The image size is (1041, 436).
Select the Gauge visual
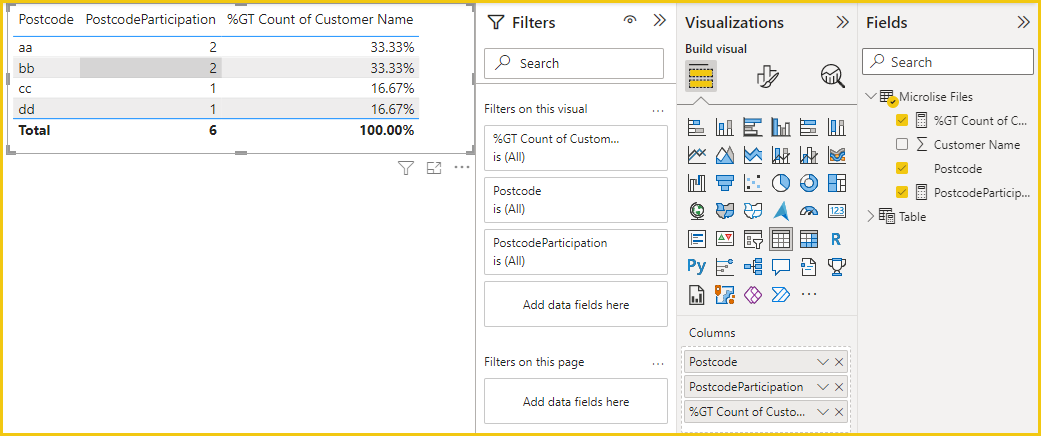[x=809, y=211]
